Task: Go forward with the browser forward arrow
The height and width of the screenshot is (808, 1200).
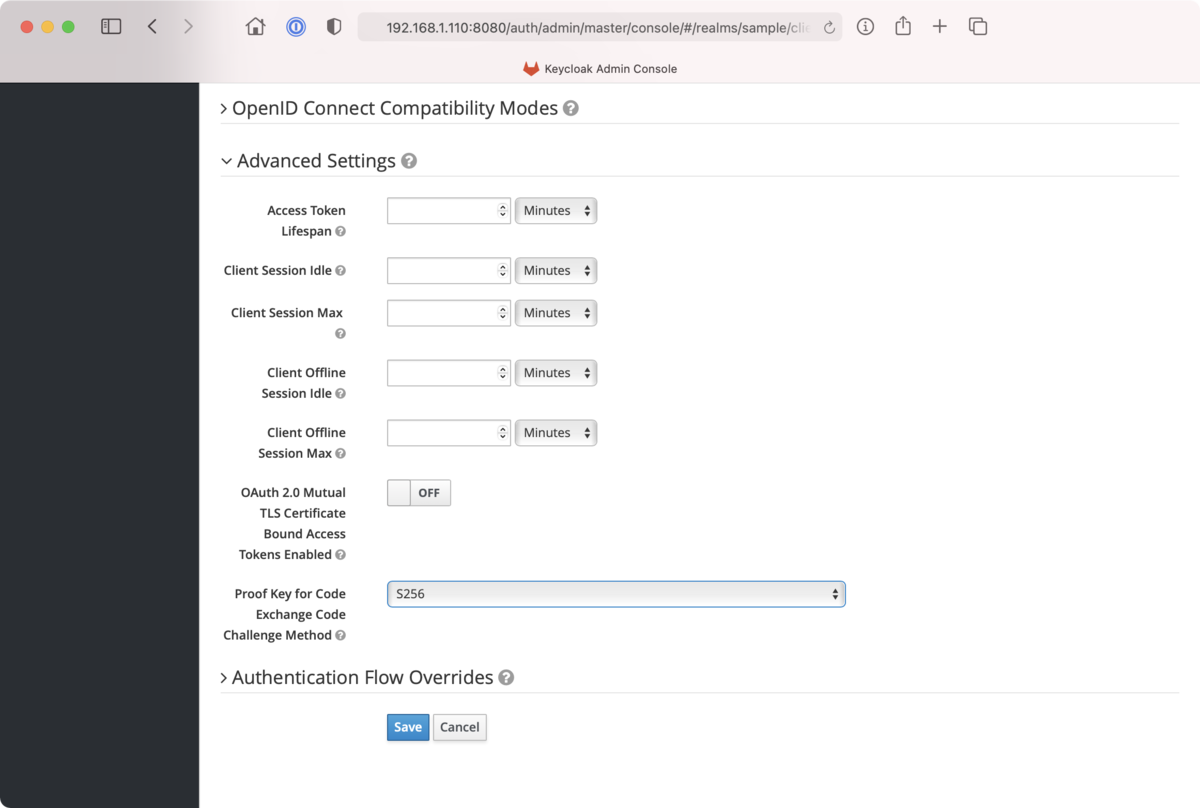Action: click(188, 27)
